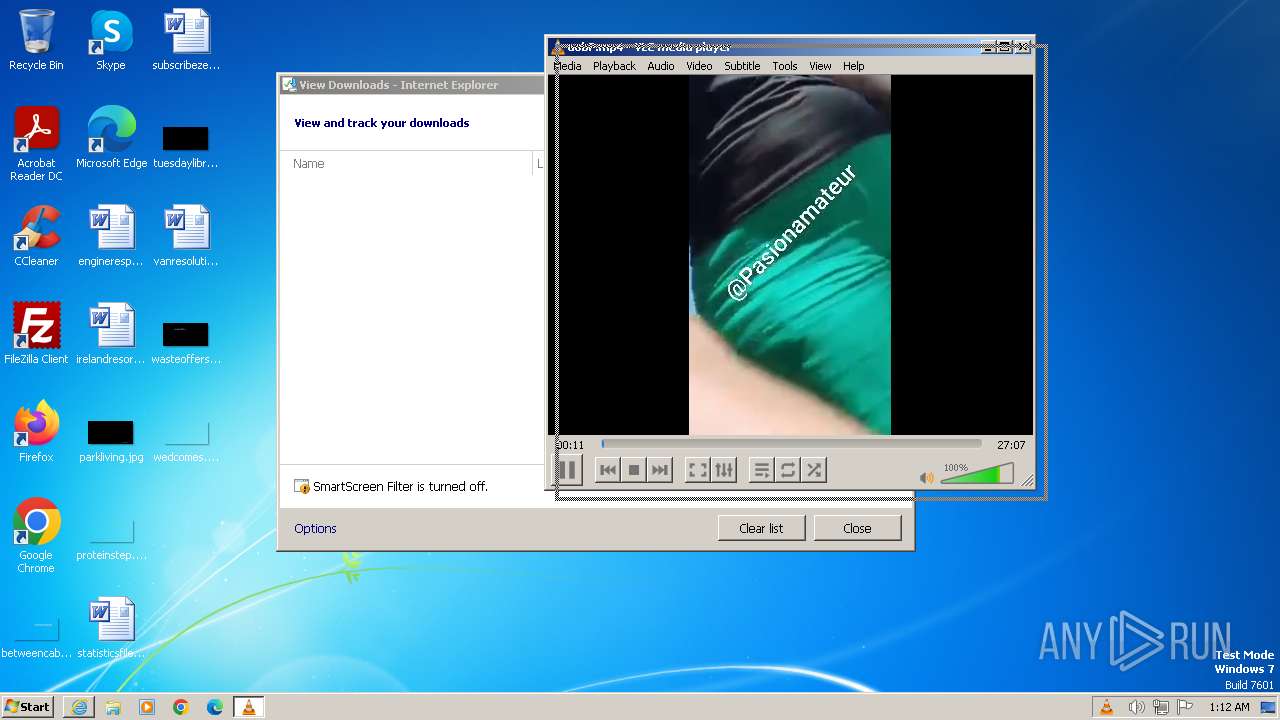1280x720 pixels.
Task: Select wedcomes desktop file
Action: (x=186, y=440)
